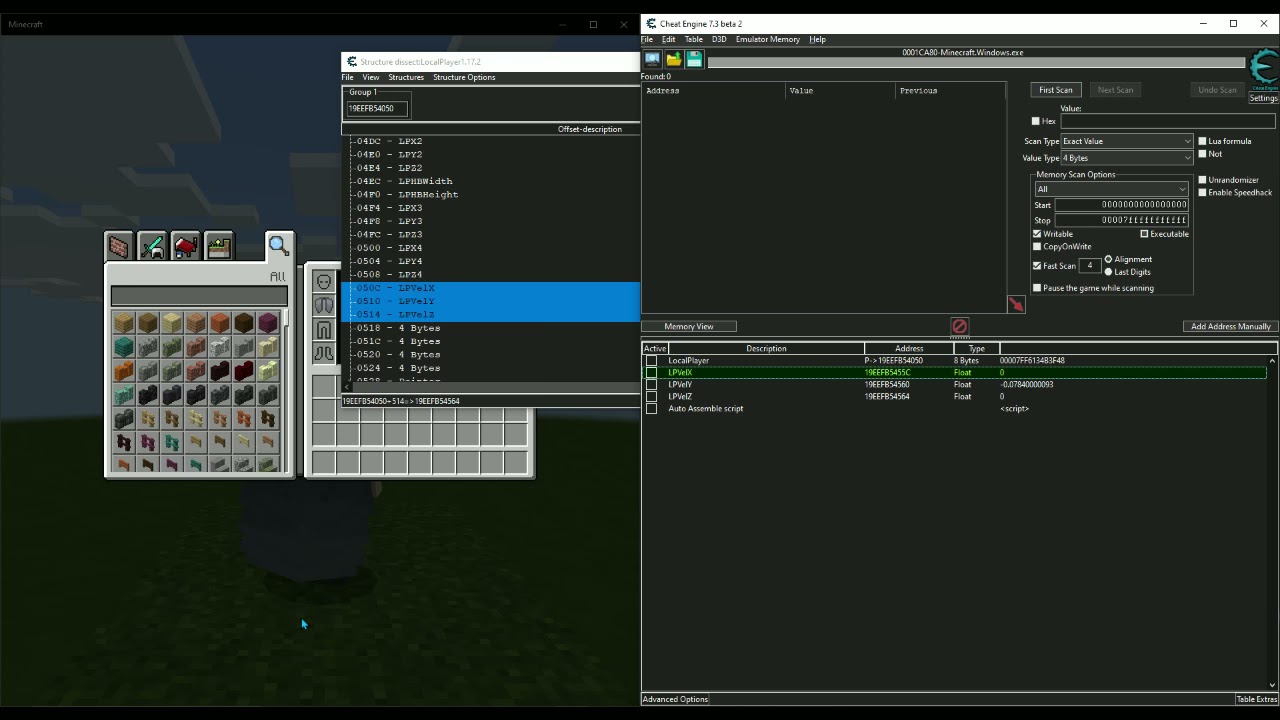Activate the LPVelX address entry checkbox
The image size is (1280, 720).
point(652,372)
